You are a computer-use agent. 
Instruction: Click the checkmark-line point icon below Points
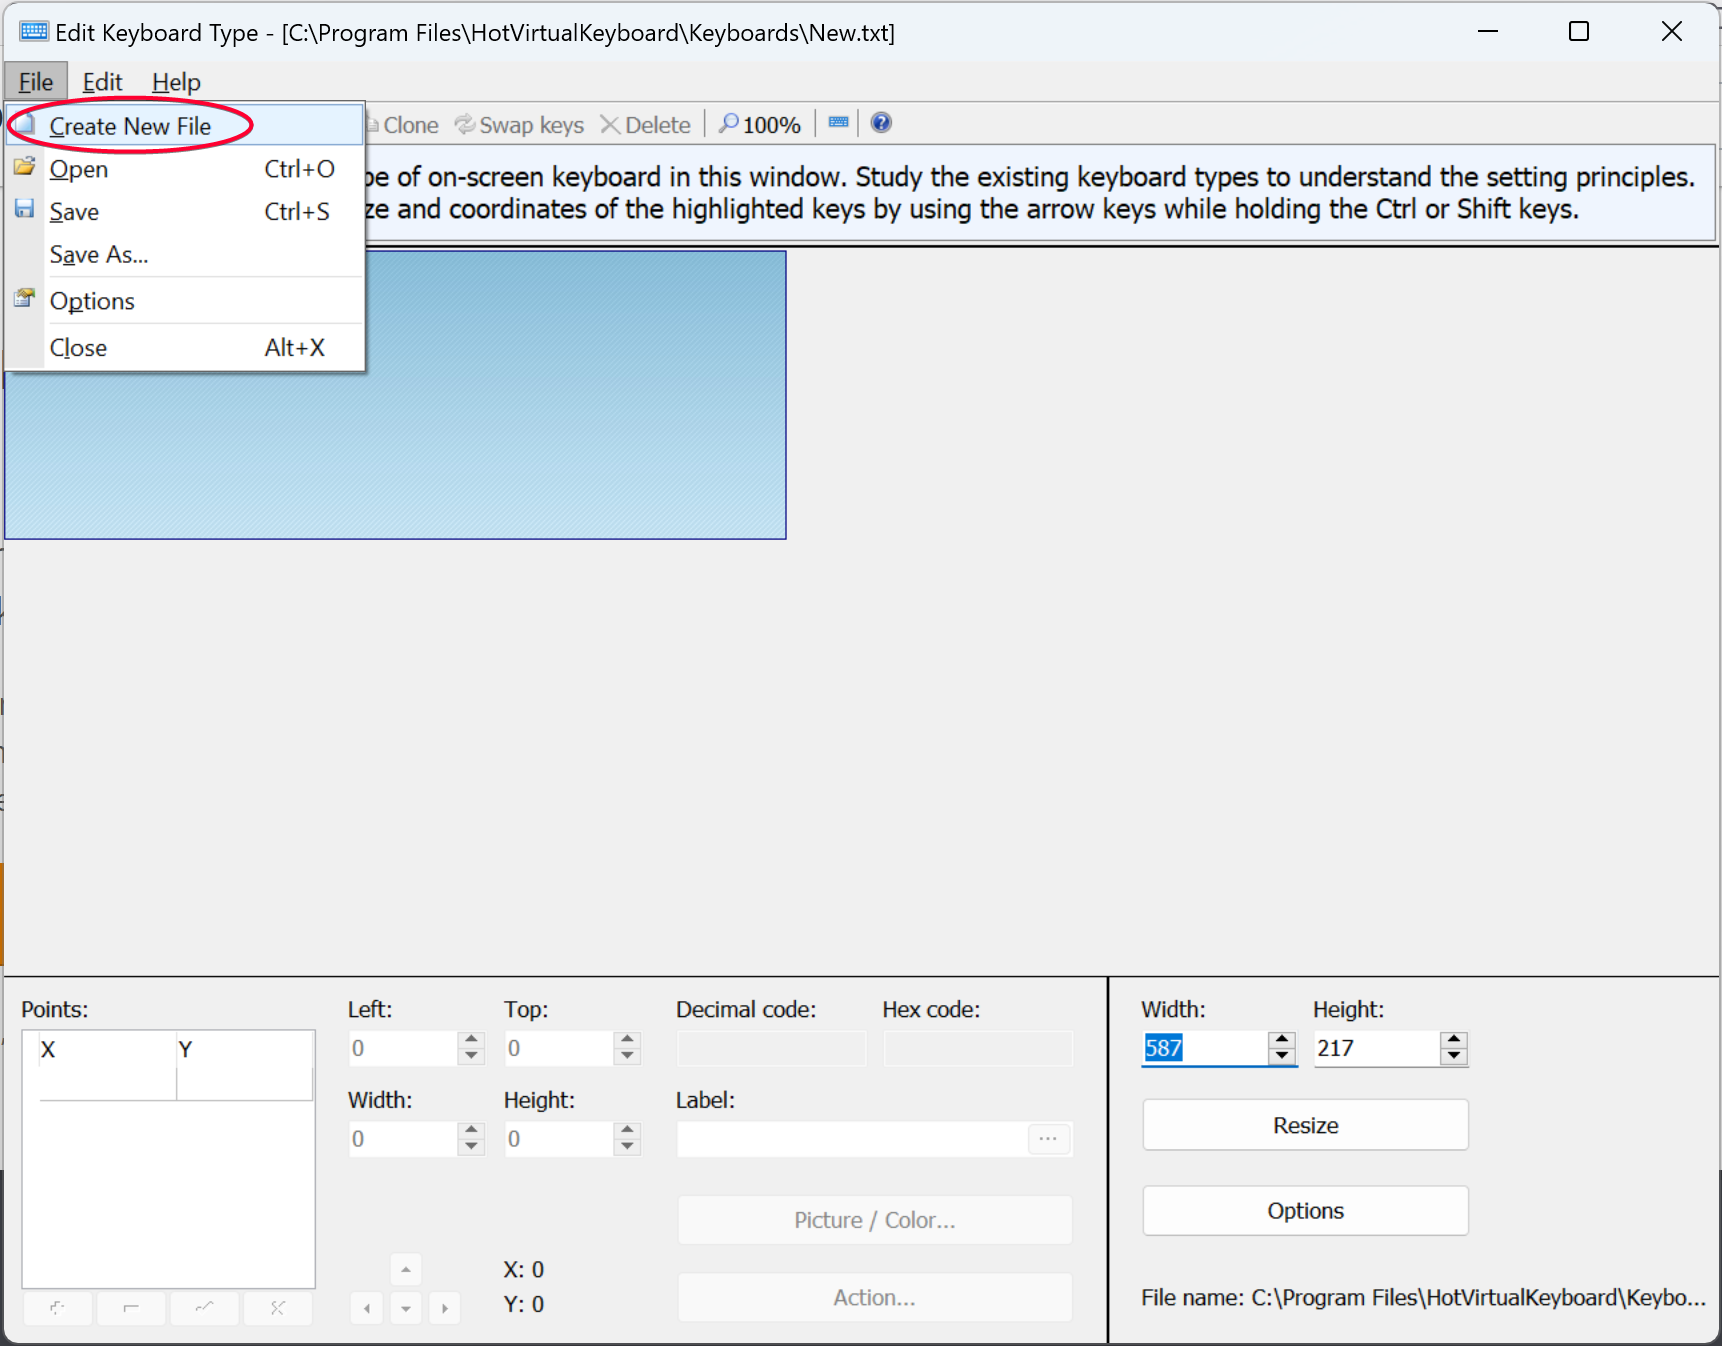[x=204, y=1307]
